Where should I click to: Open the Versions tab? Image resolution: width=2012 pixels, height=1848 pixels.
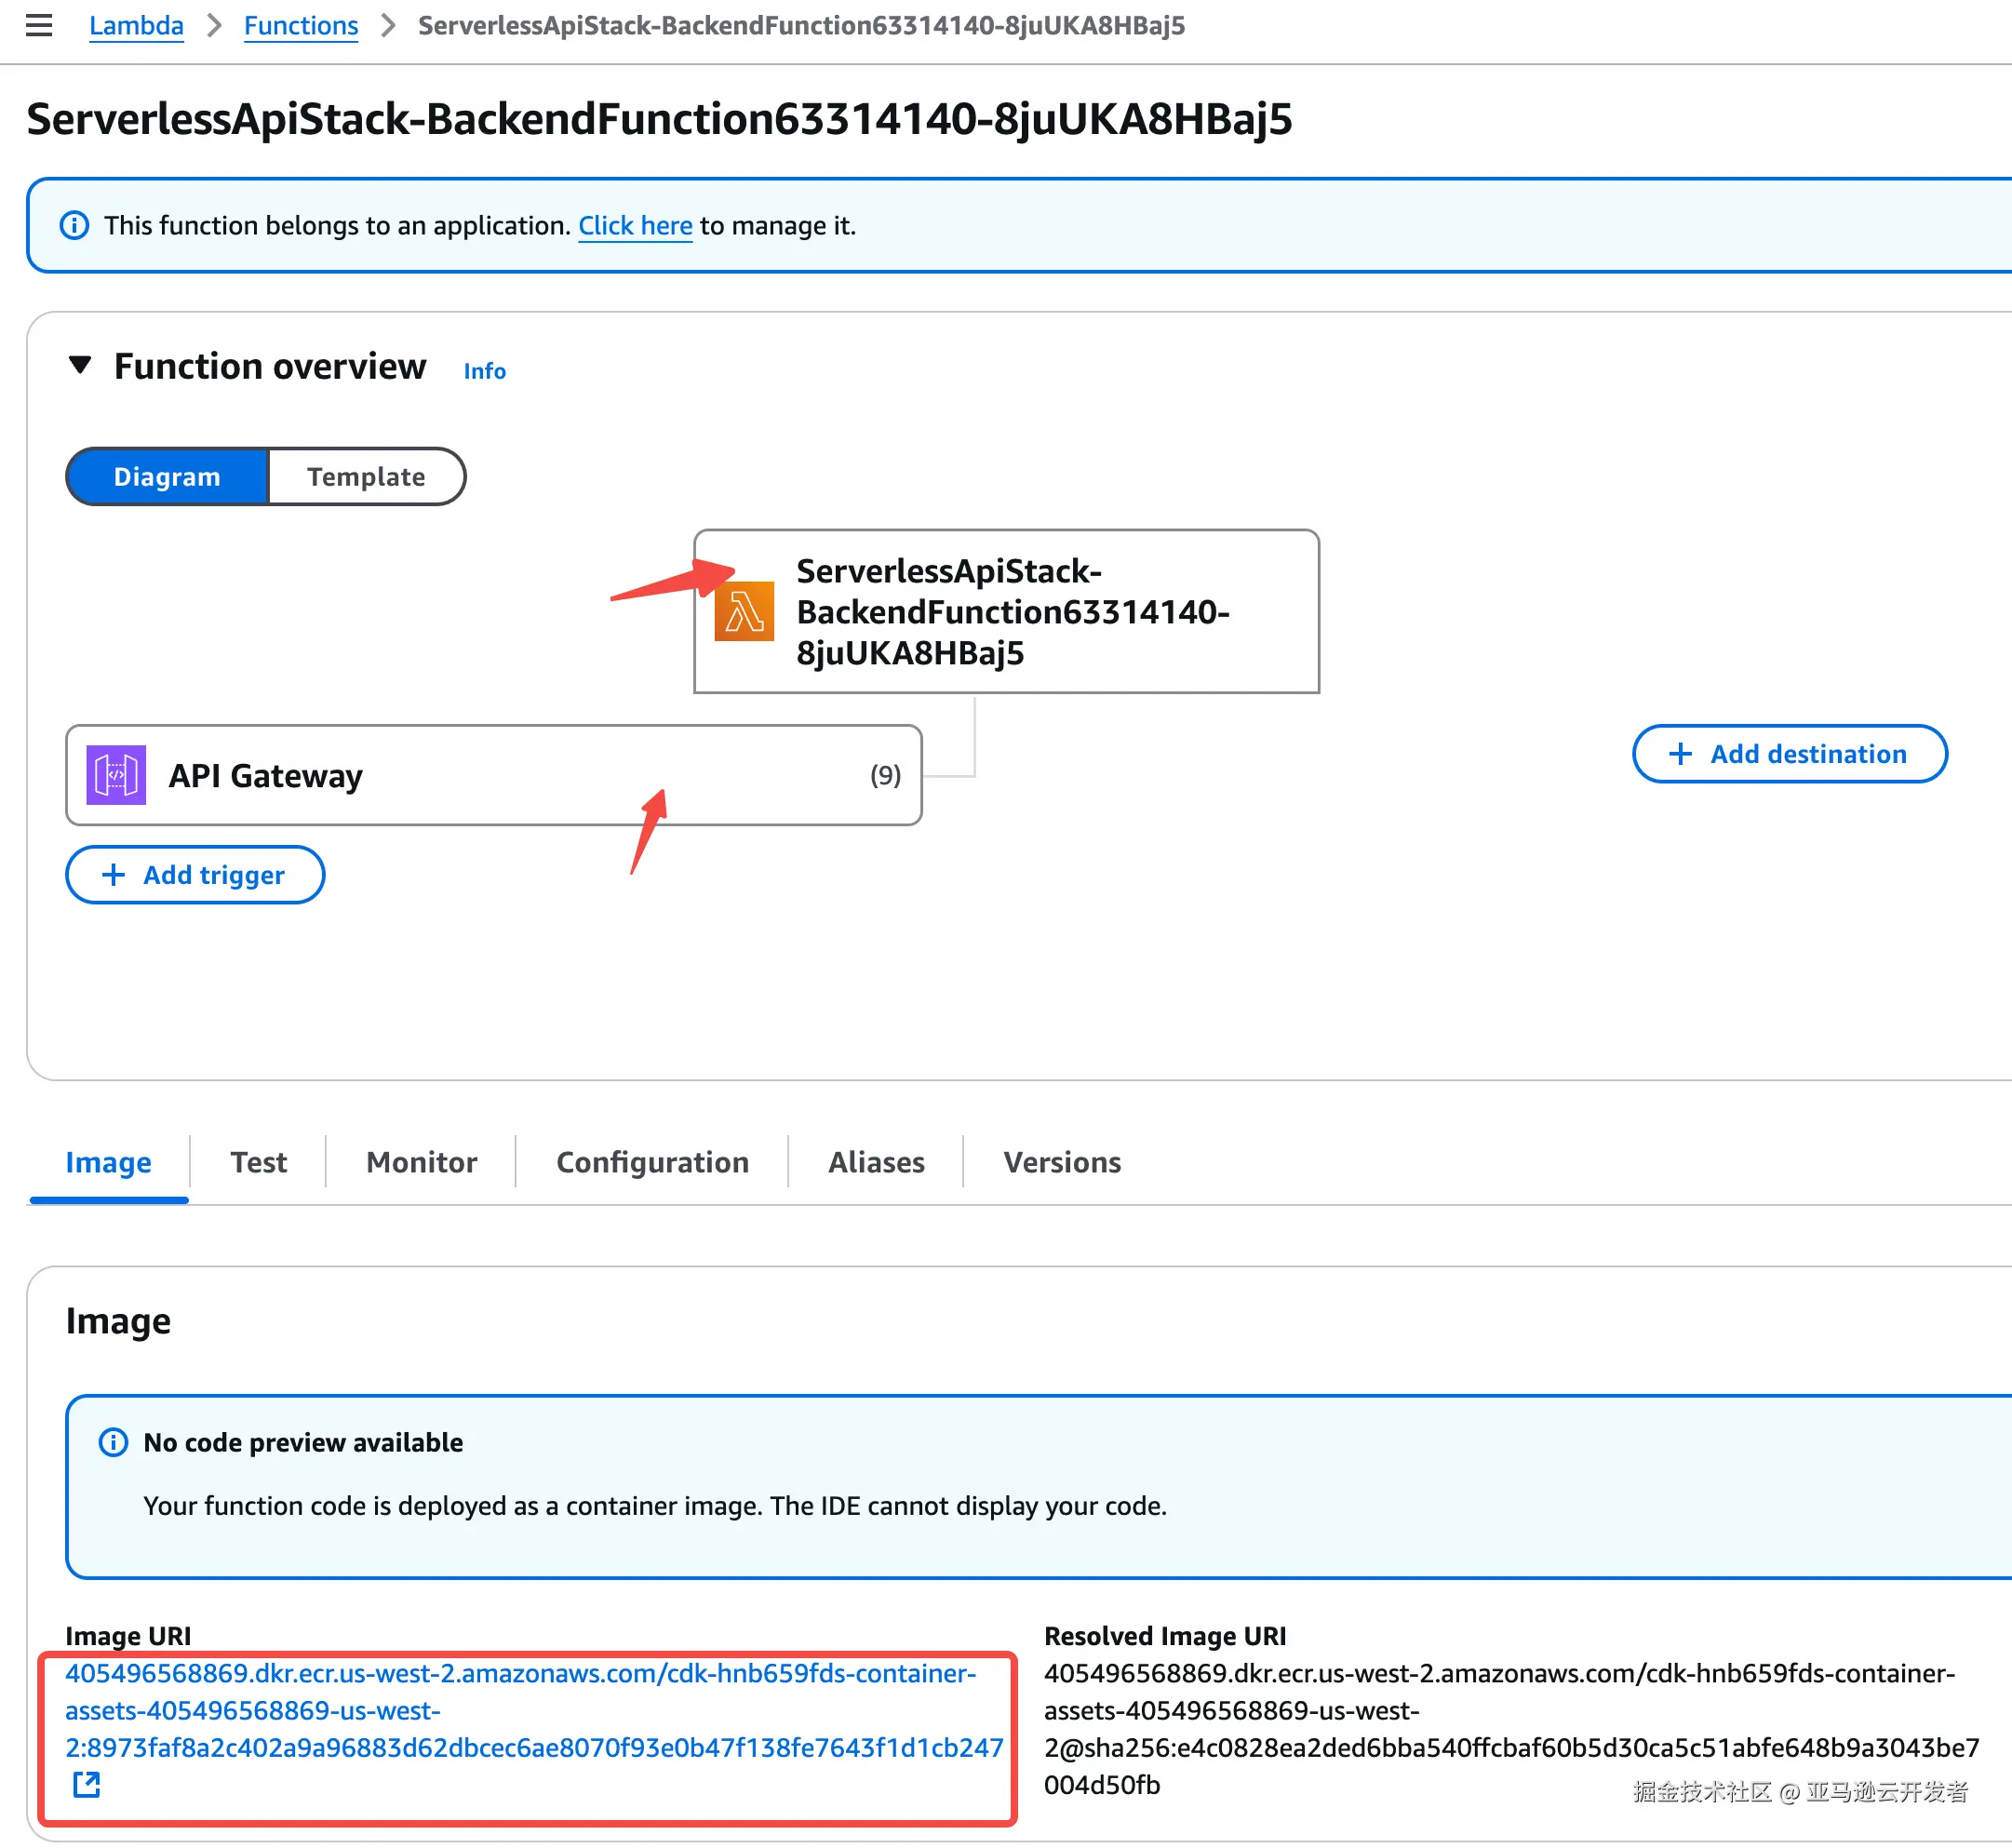tap(1061, 1162)
